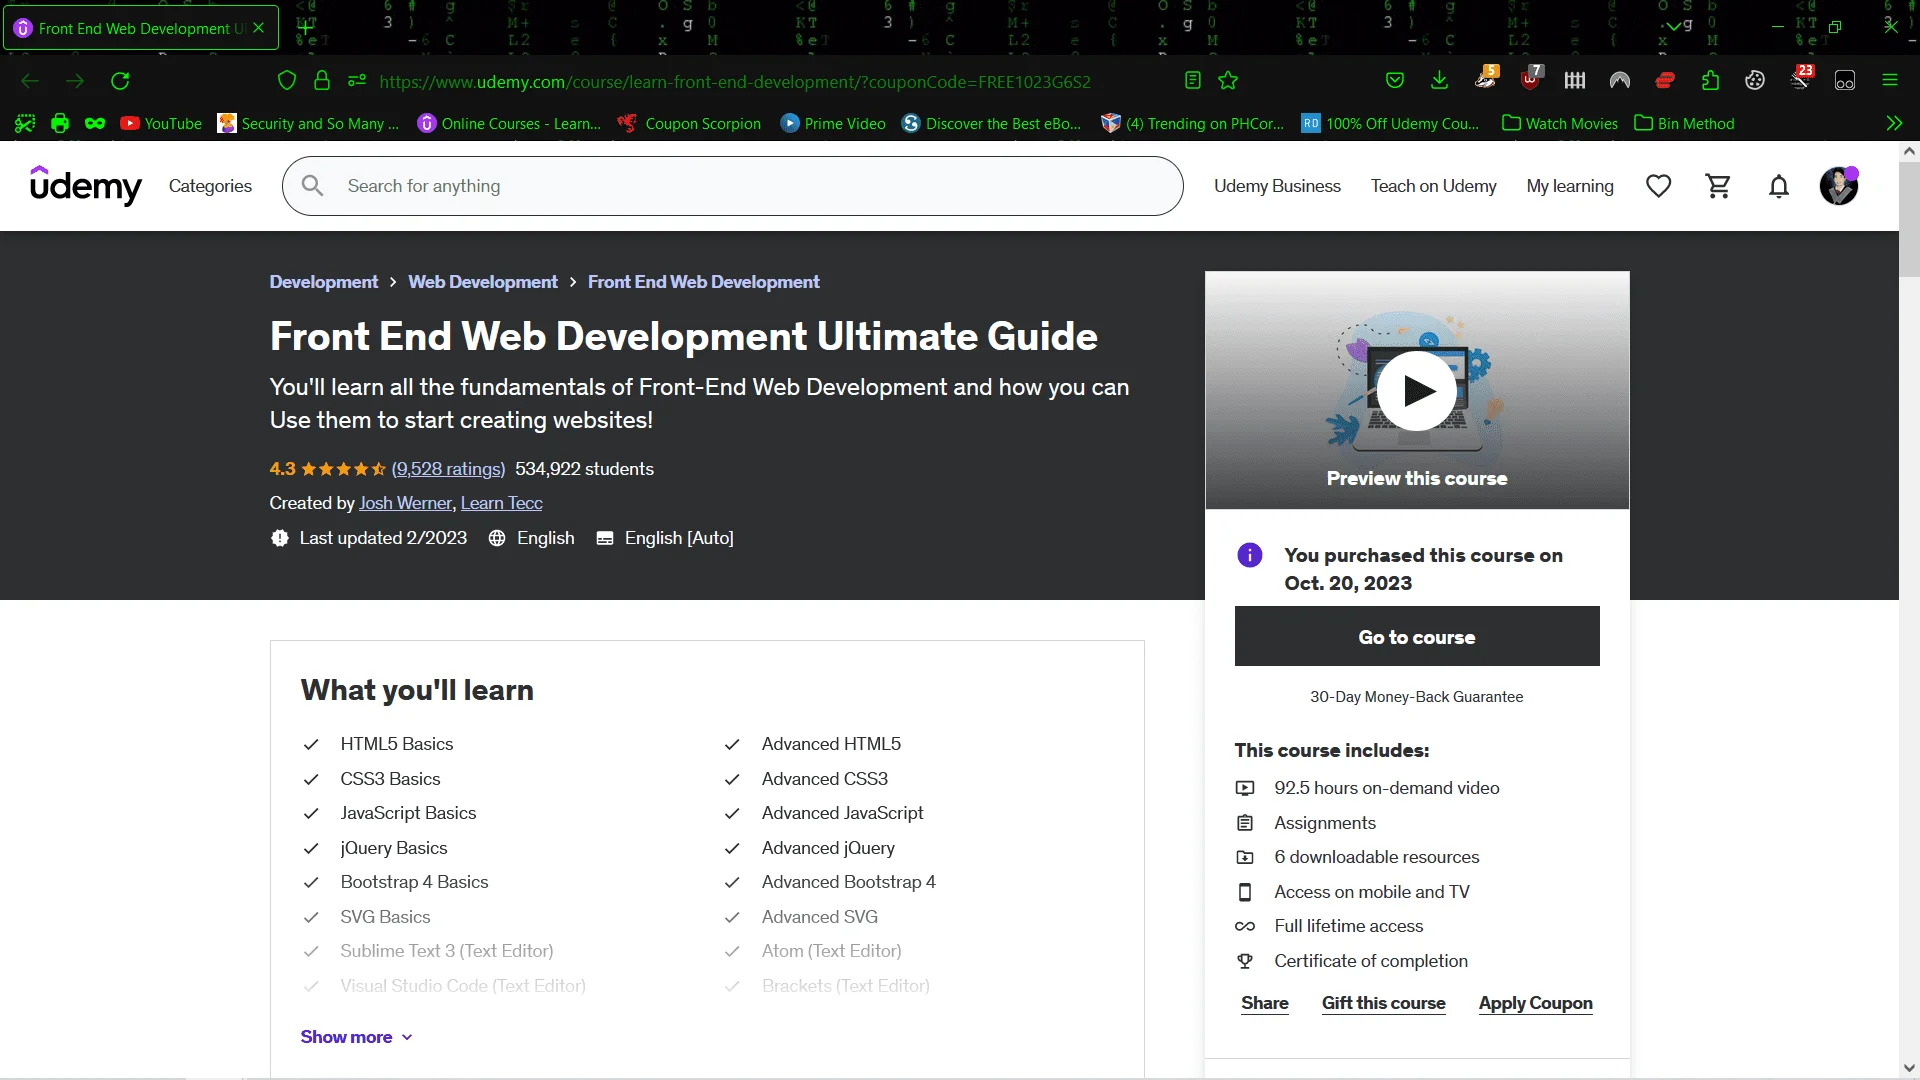Open Udemy Business in the header
This screenshot has height=1080, width=1920.
coord(1277,186)
